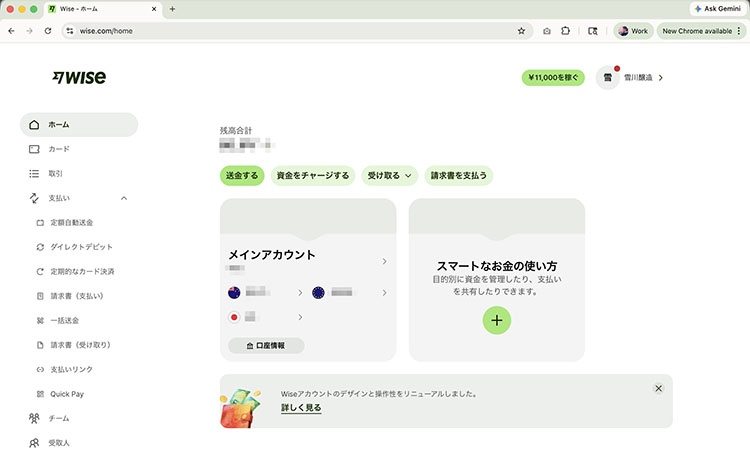The width and height of the screenshot is (750, 456).
Task: Open メインアカウント card chevron
Action: coord(384,261)
